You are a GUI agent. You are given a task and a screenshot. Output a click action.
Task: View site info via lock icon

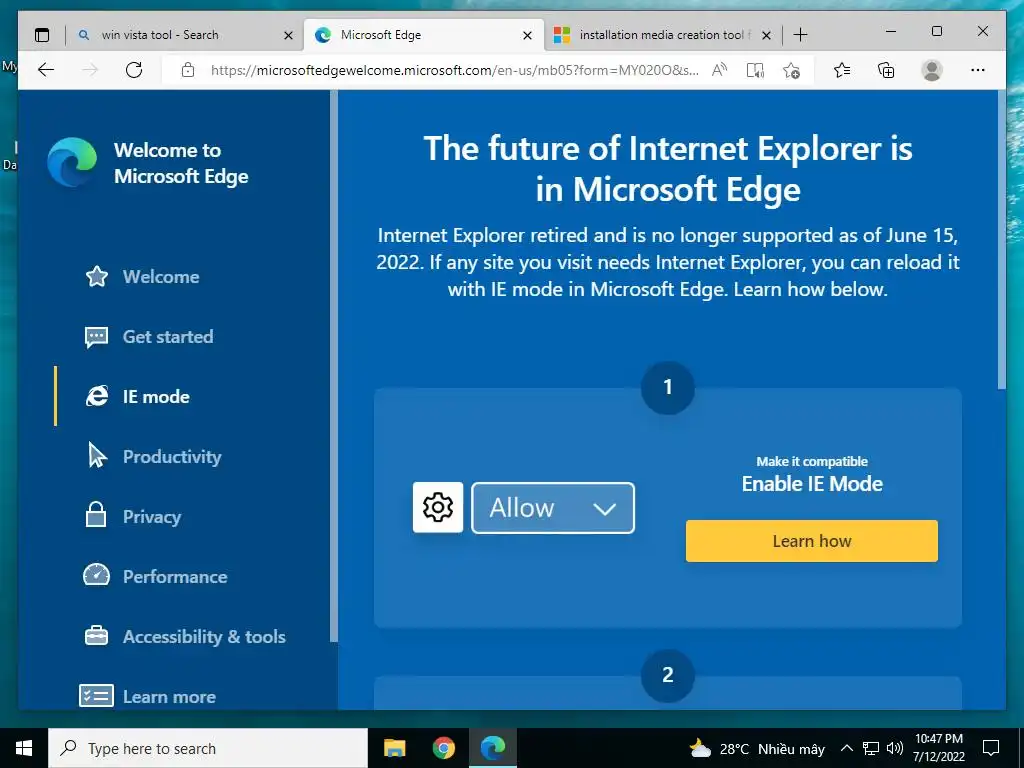pos(188,70)
